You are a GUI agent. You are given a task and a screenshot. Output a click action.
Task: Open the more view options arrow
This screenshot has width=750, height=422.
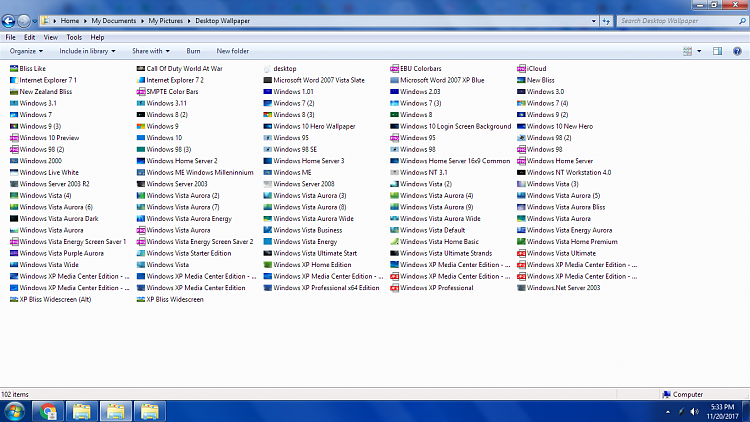pos(699,51)
